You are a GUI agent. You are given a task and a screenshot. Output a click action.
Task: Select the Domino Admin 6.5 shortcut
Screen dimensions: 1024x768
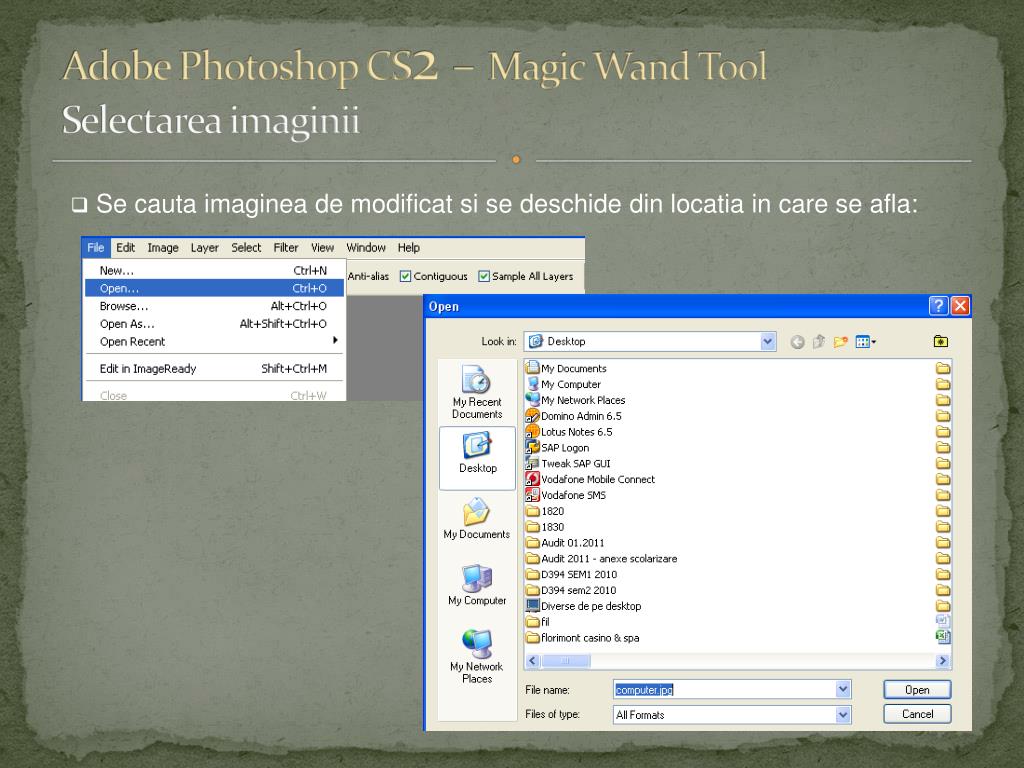point(574,416)
